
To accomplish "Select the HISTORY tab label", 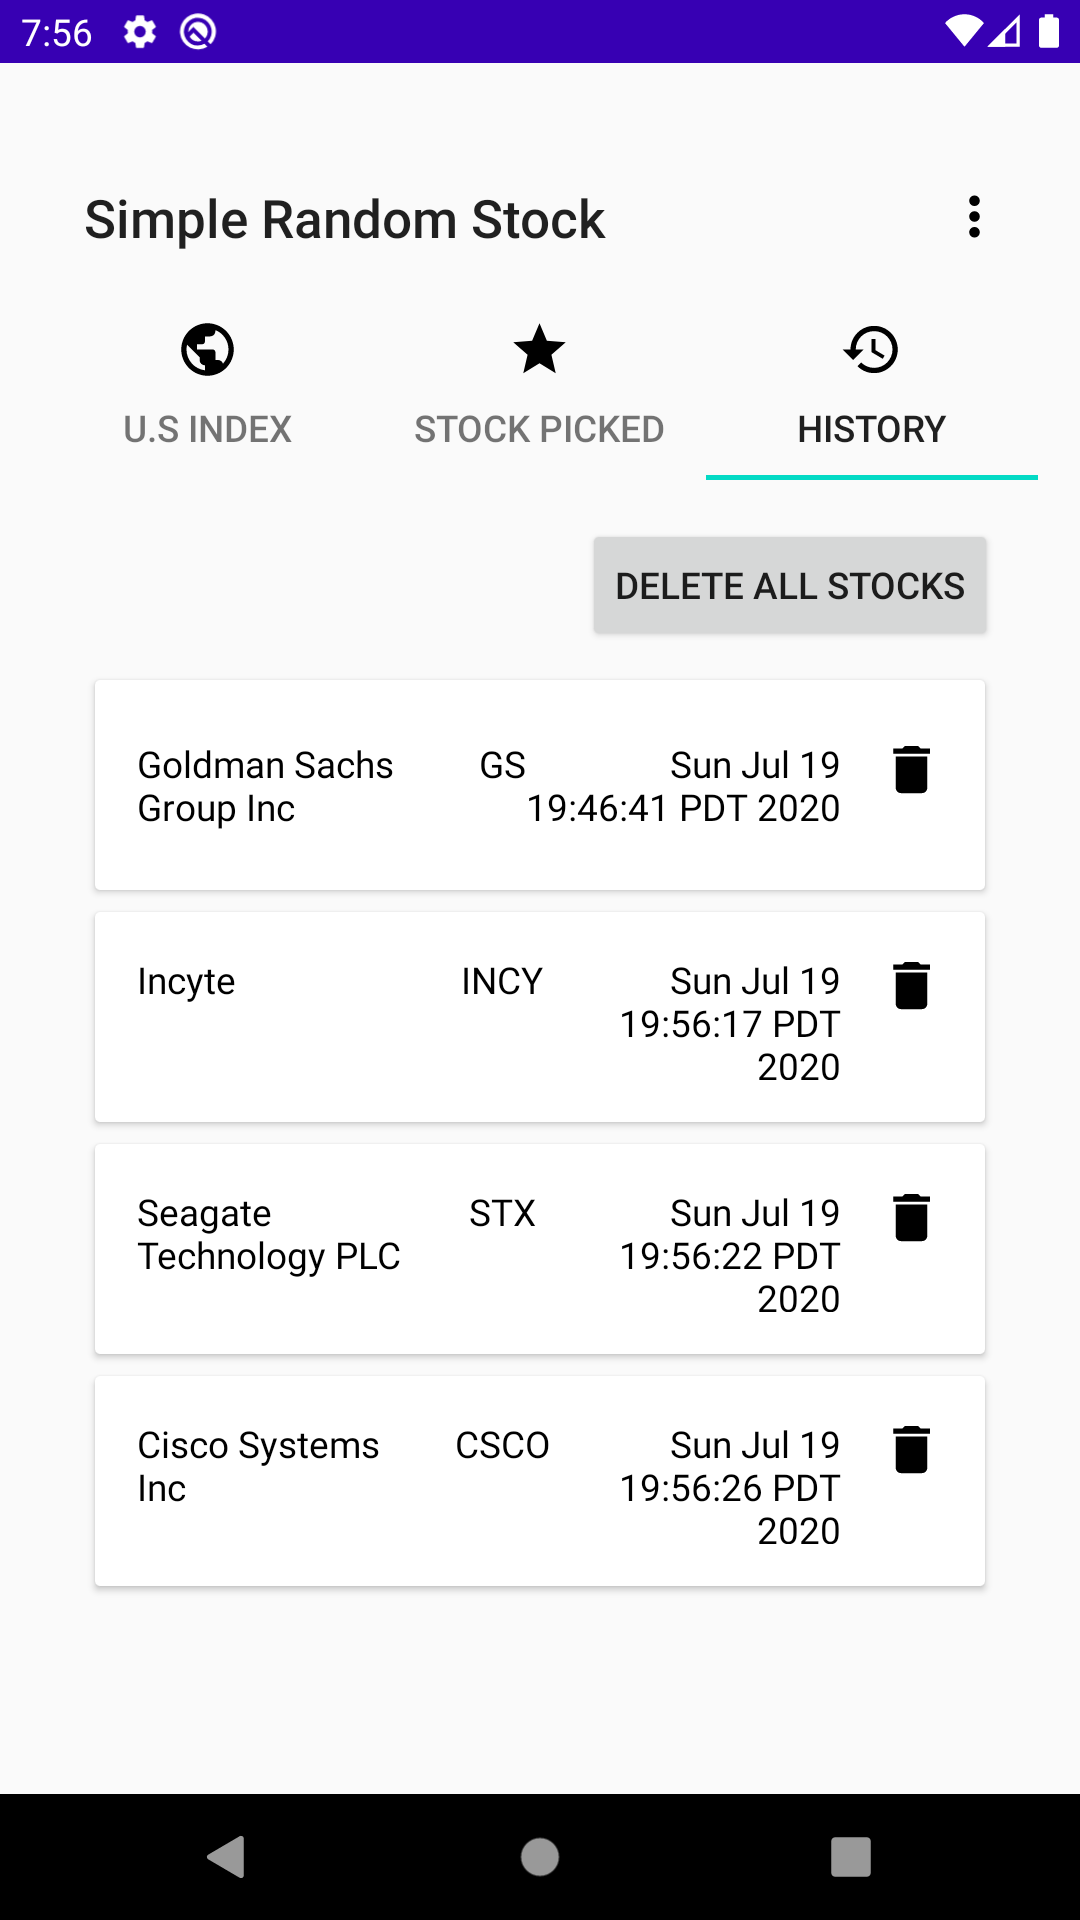I will [x=871, y=429].
